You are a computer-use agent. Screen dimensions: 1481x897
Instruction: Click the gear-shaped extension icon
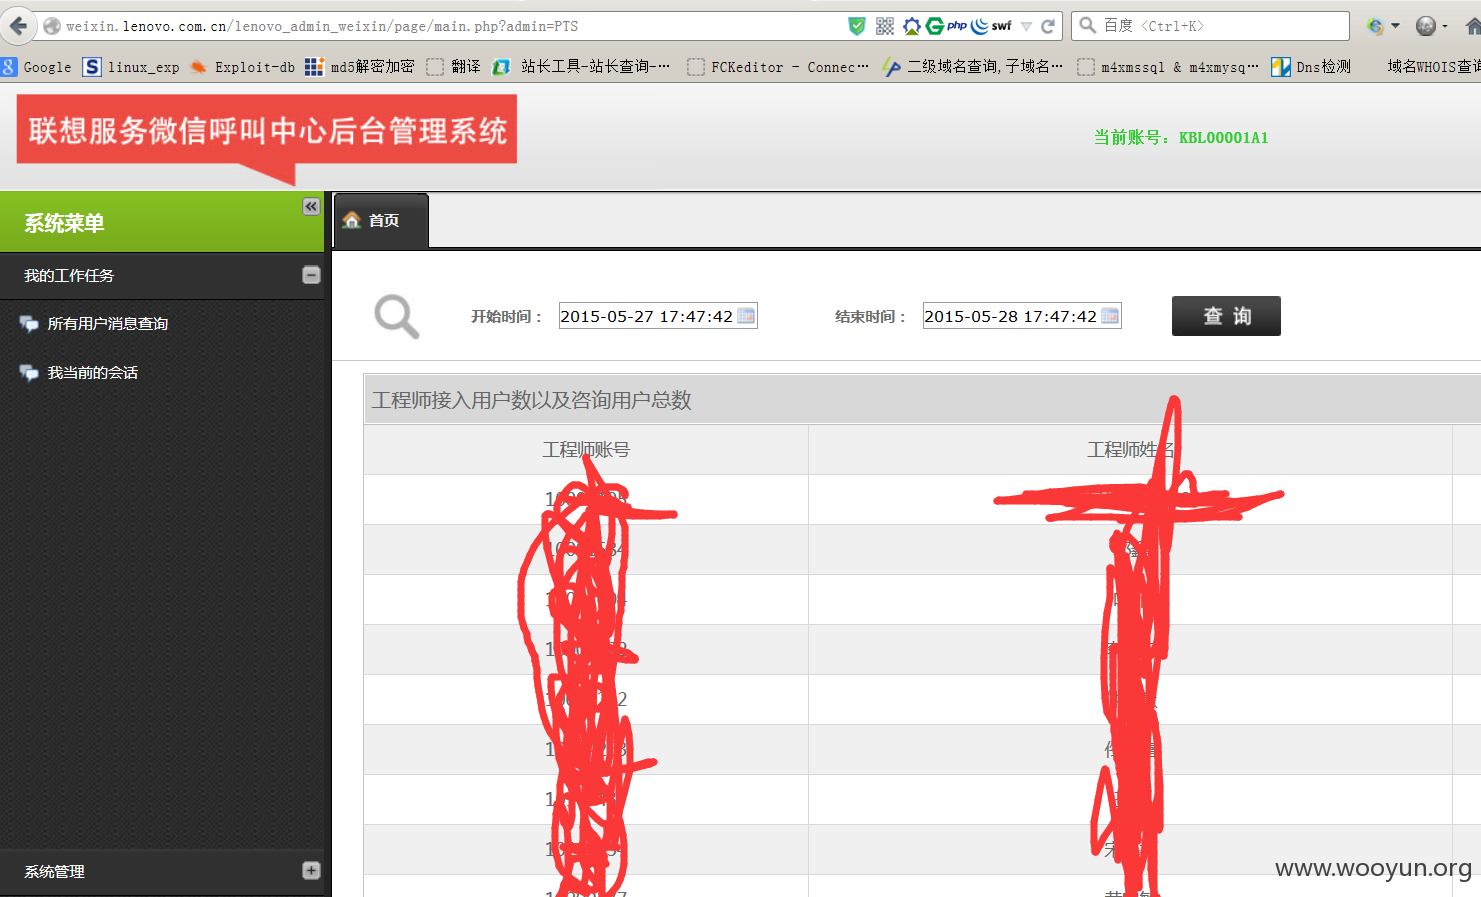pos(911,26)
